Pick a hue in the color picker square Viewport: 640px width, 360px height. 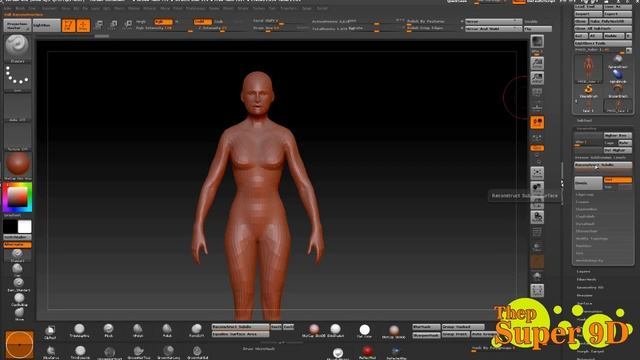click(x=17, y=198)
